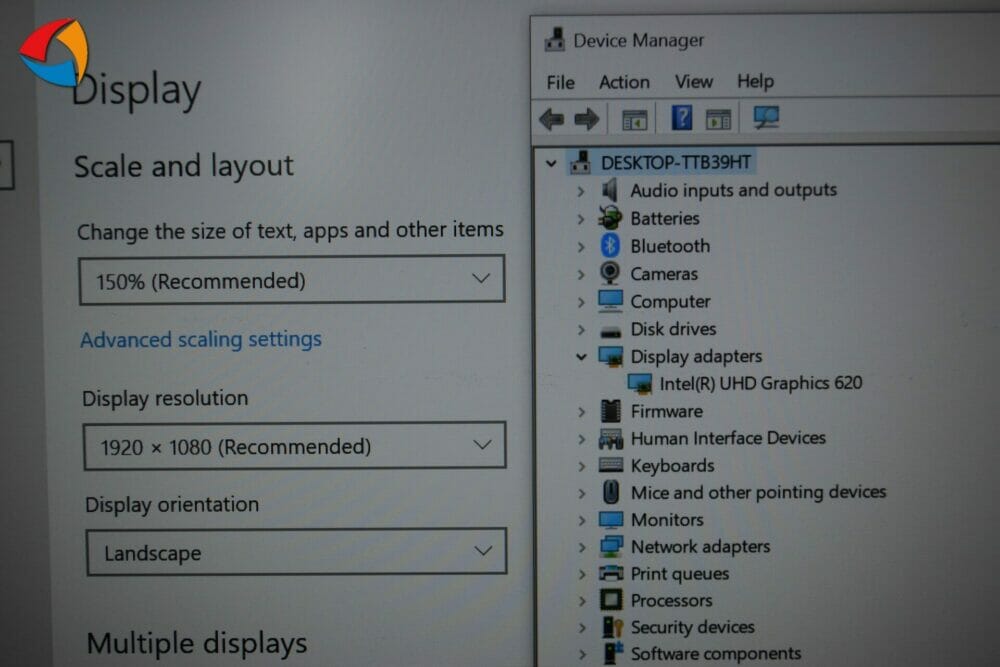Click the Device Manager title bar icon
This screenshot has width=1000, height=667.
[x=554, y=40]
